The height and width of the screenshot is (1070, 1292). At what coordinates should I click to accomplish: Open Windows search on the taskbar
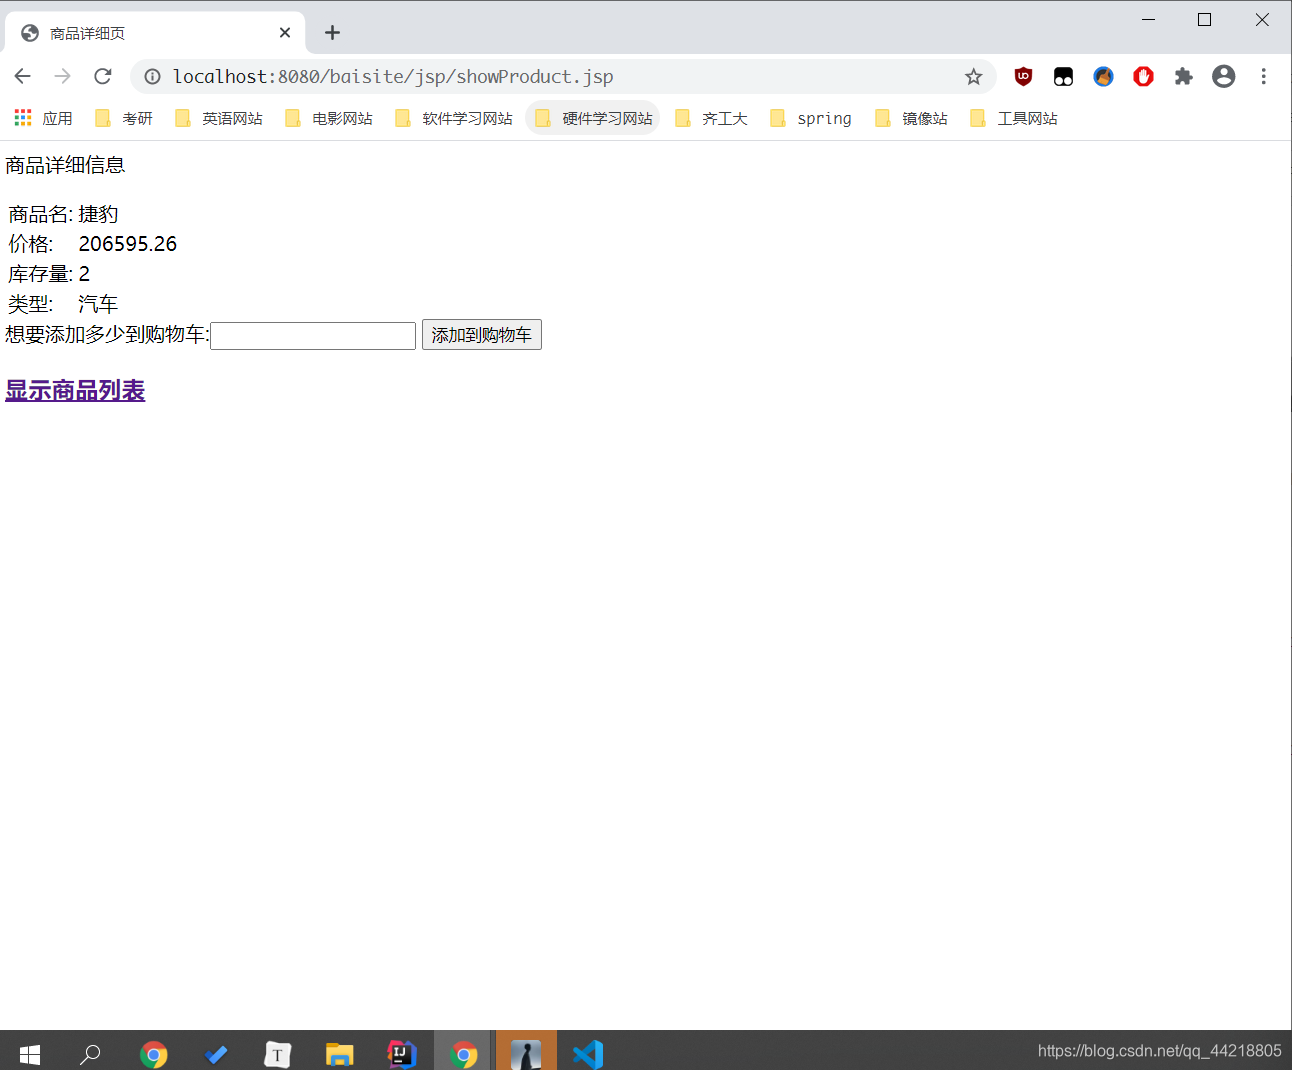(90, 1054)
